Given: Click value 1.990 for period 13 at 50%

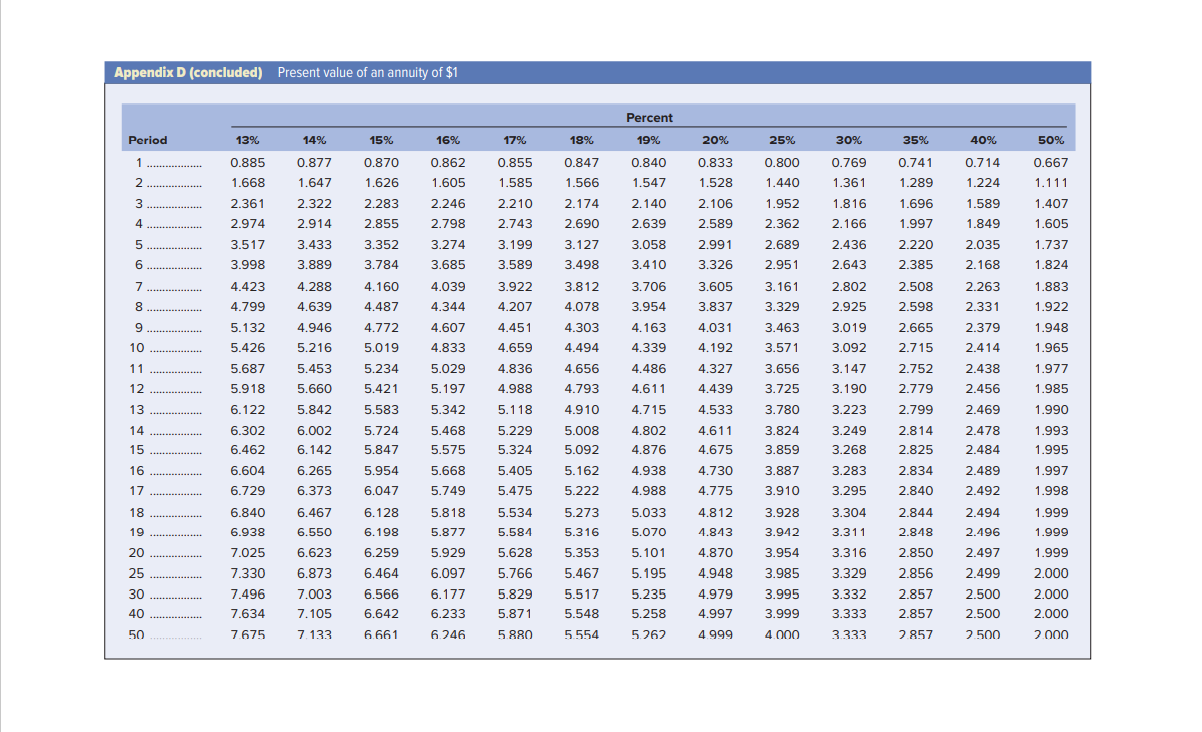Looking at the screenshot, I should tap(1050, 410).
